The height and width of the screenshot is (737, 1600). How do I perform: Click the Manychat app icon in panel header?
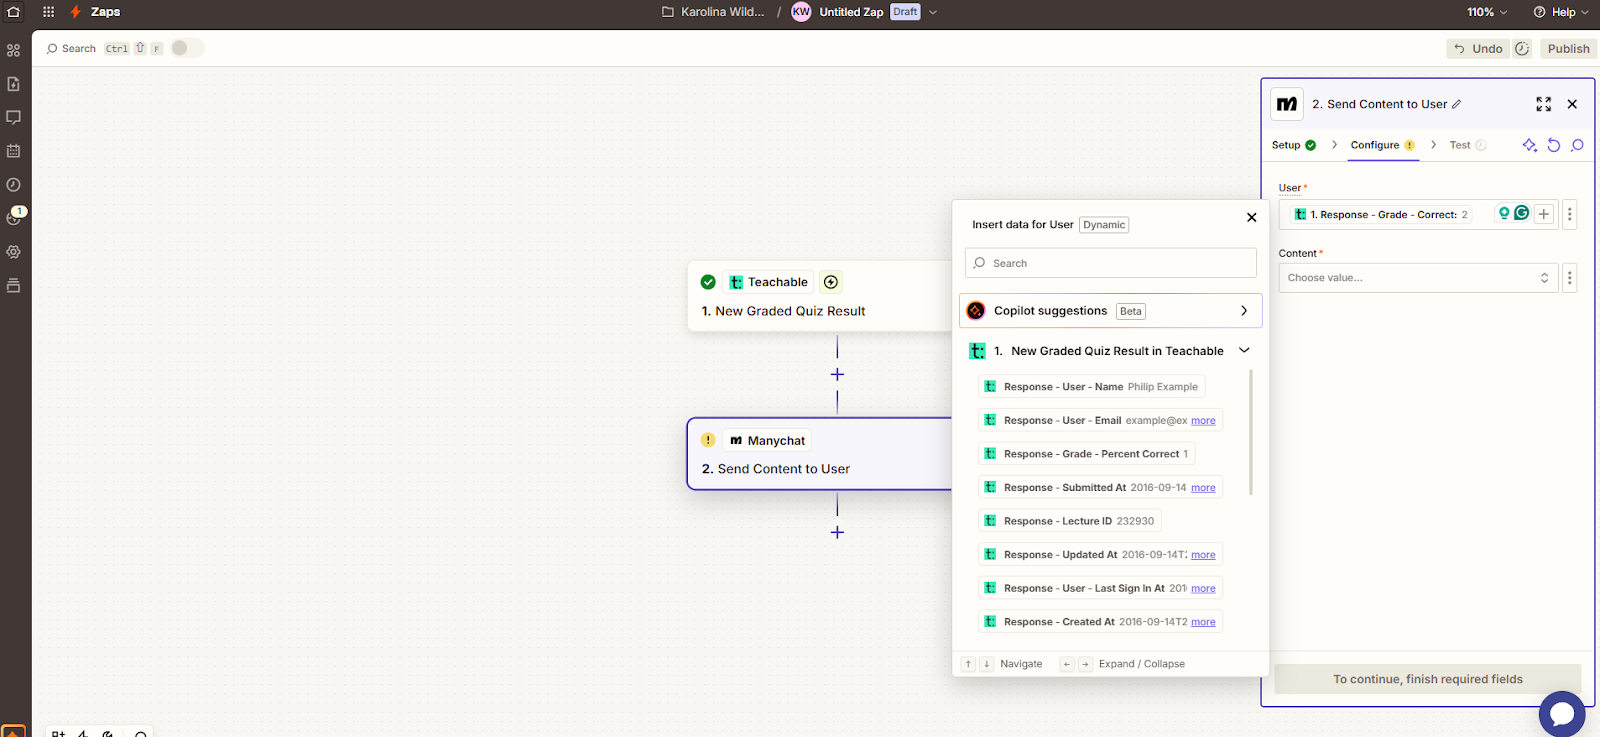tap(1287, 104)
